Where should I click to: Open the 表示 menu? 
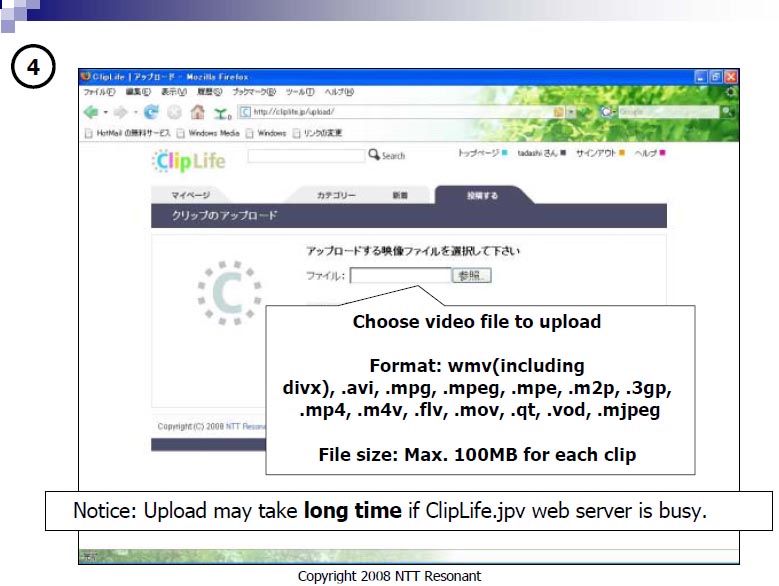173,92
